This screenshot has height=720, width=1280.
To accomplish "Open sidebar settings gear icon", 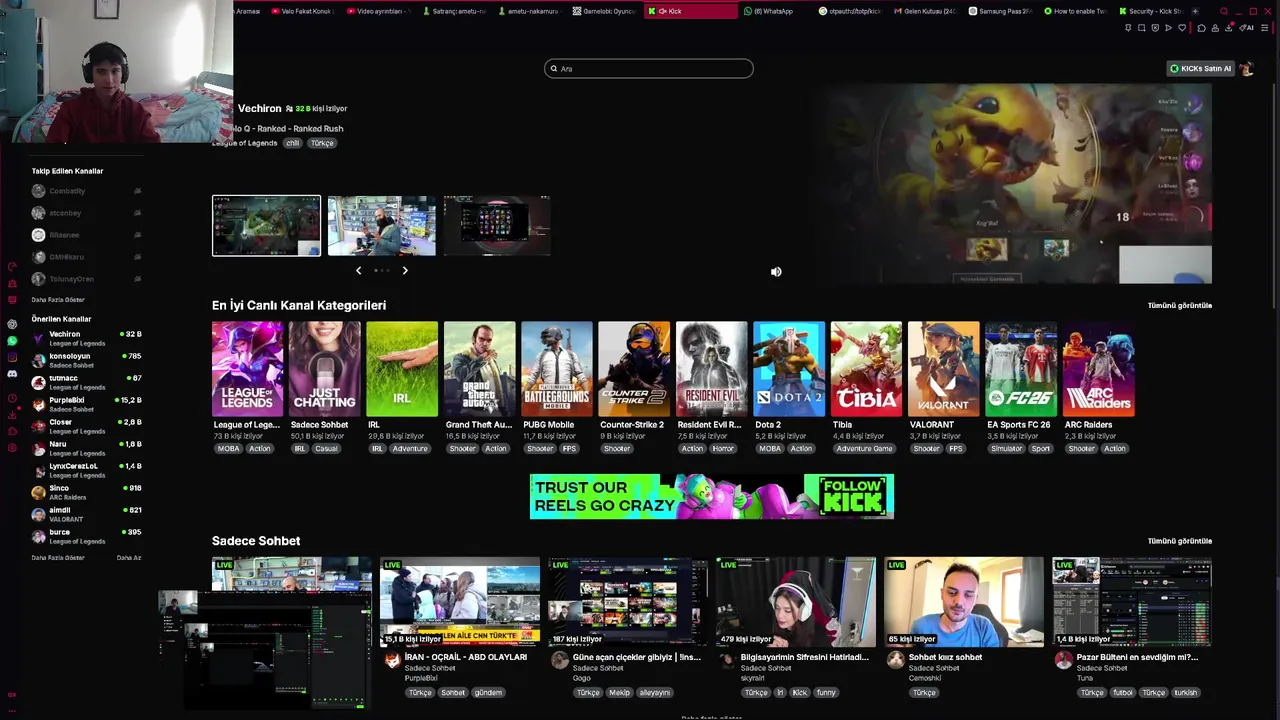I will [12, 447].
